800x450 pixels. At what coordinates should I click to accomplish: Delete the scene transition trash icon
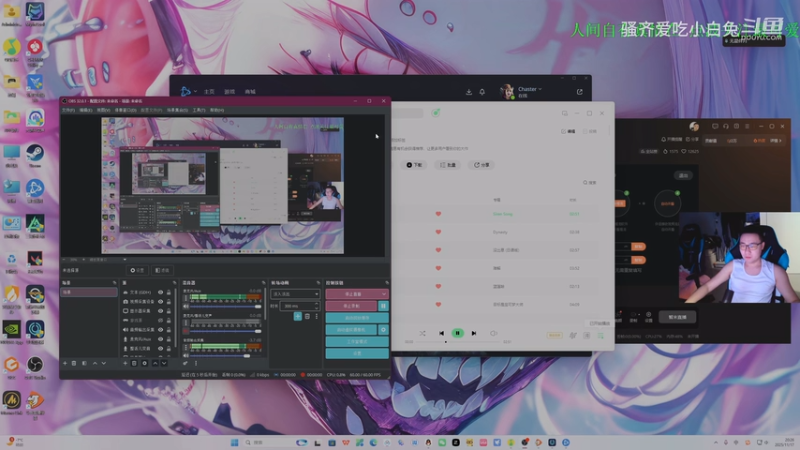[x=307, y=316]
